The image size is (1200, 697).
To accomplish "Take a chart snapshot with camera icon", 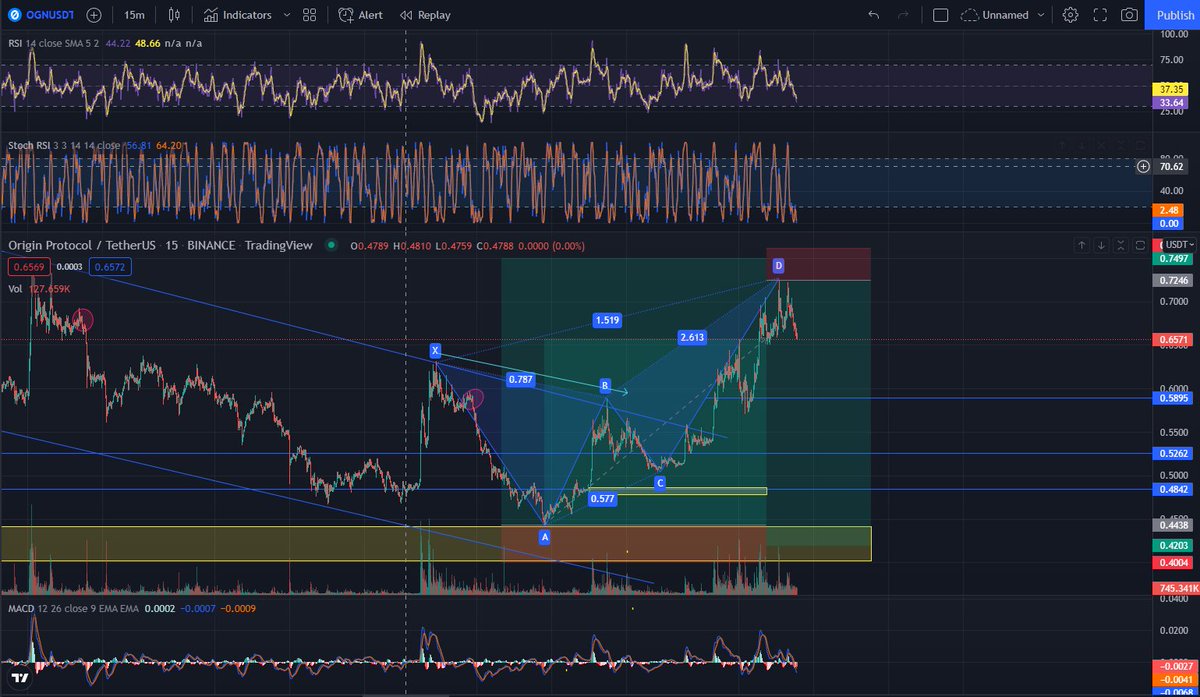I will coord(1129,15).
